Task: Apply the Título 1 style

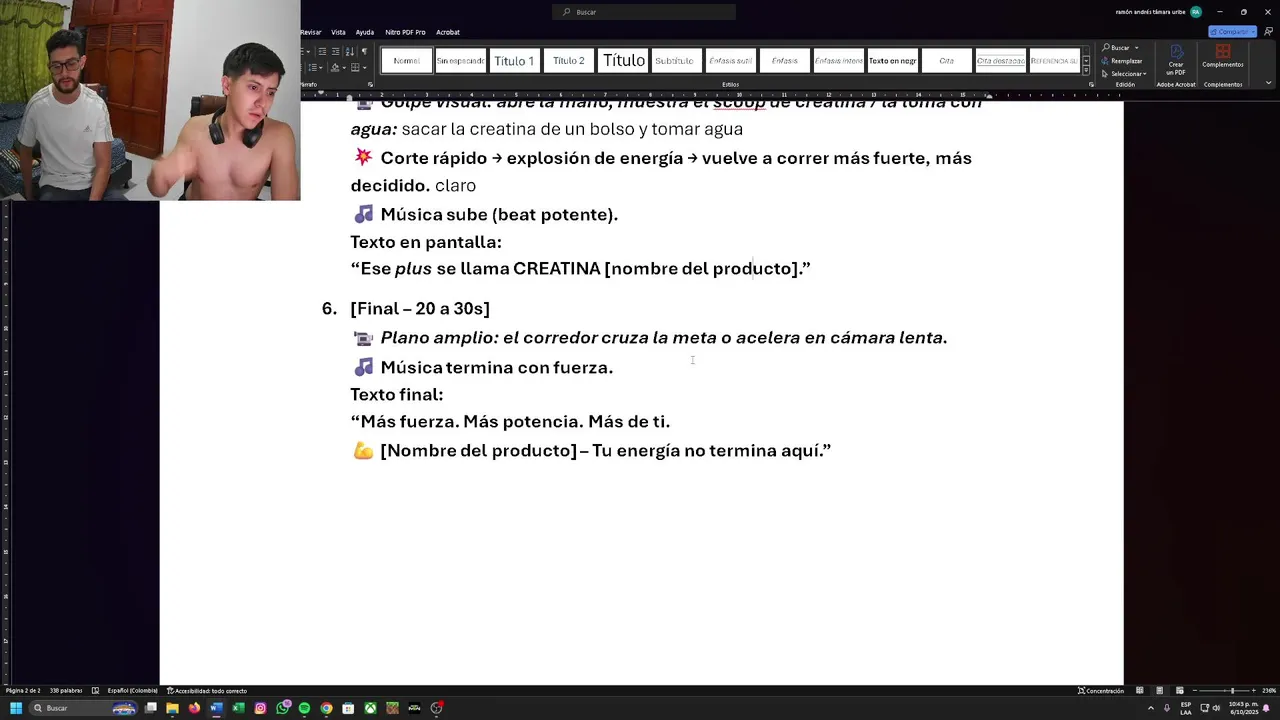Action: pos(514,61)
